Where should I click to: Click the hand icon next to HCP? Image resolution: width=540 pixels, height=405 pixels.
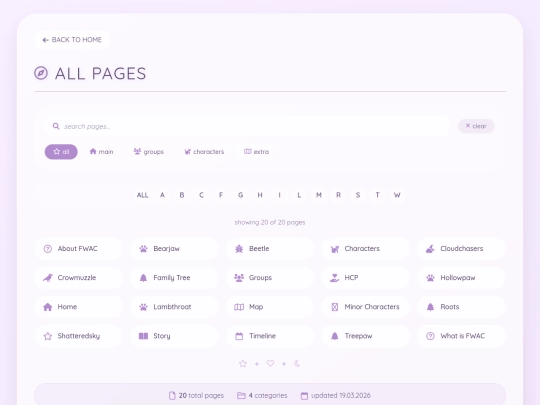[335, 278]
